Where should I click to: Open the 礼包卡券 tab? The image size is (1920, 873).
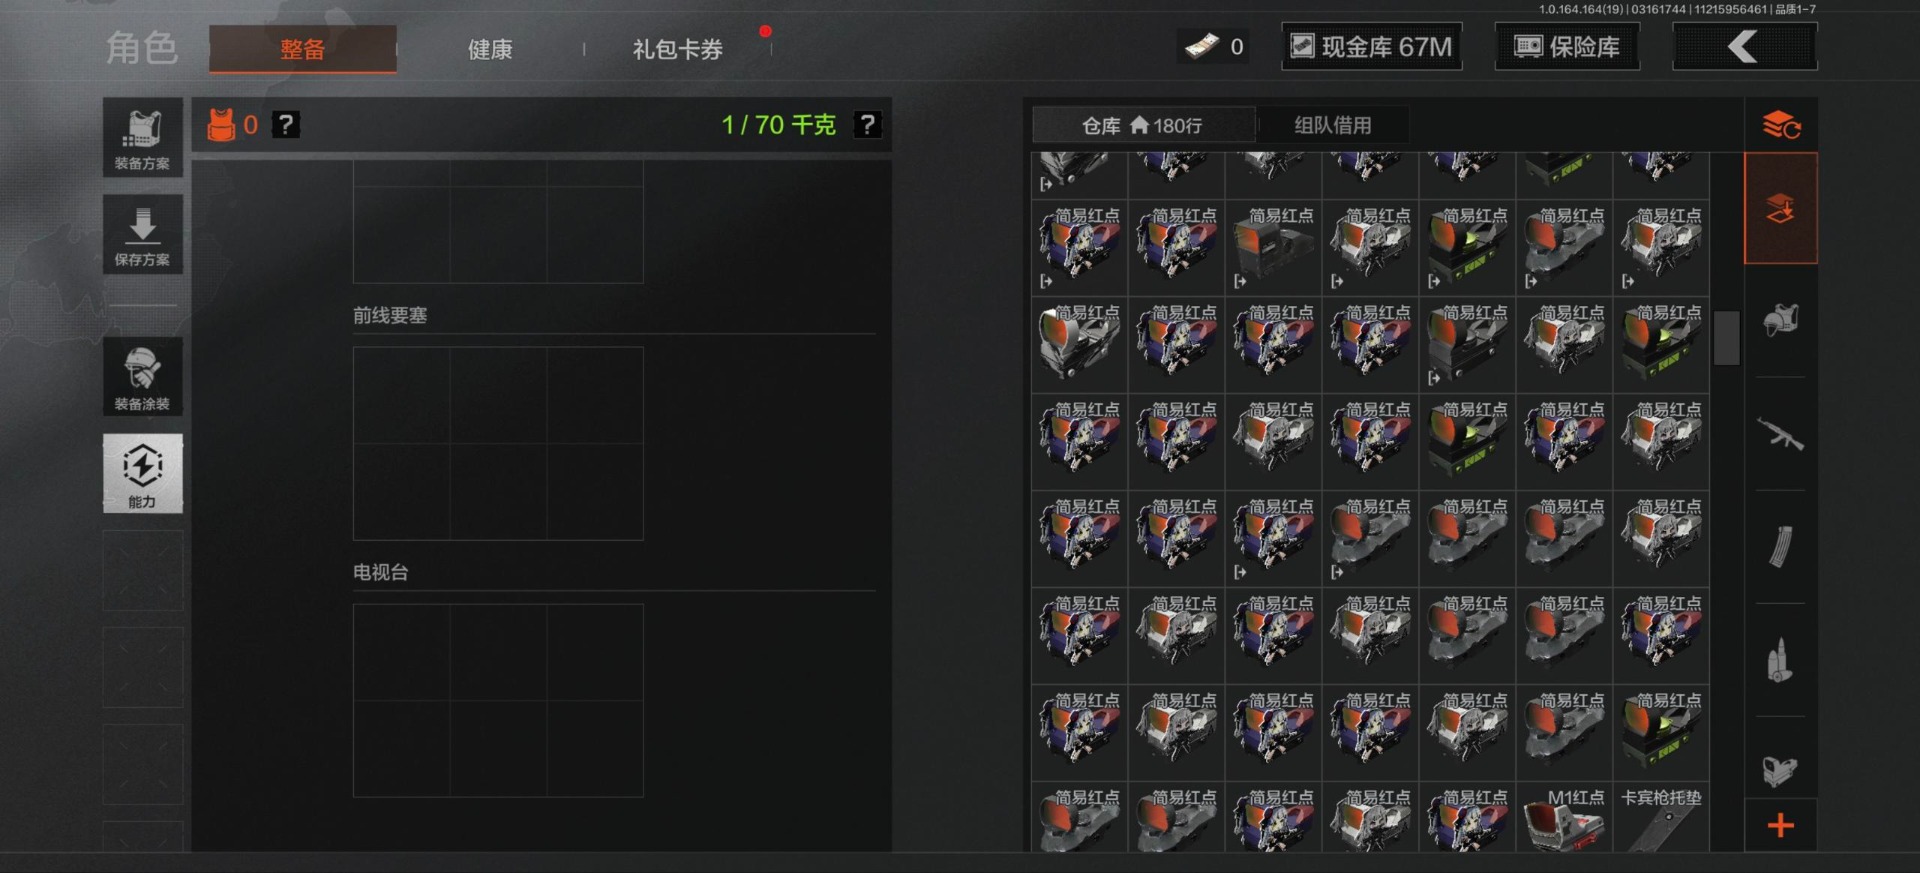coord(678,49)
